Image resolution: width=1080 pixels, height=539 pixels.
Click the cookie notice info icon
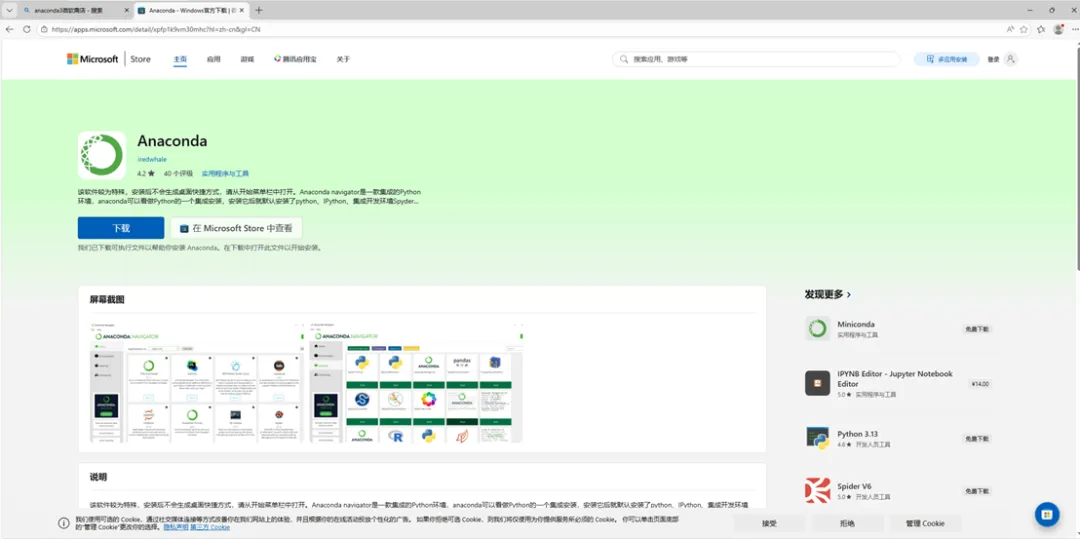[x=64, y=523]
